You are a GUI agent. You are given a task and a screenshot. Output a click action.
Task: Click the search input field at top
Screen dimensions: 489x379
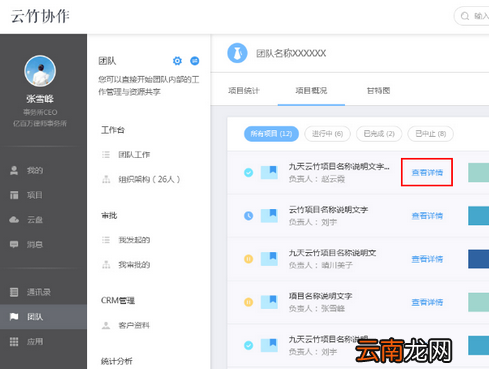click(471, 16)
